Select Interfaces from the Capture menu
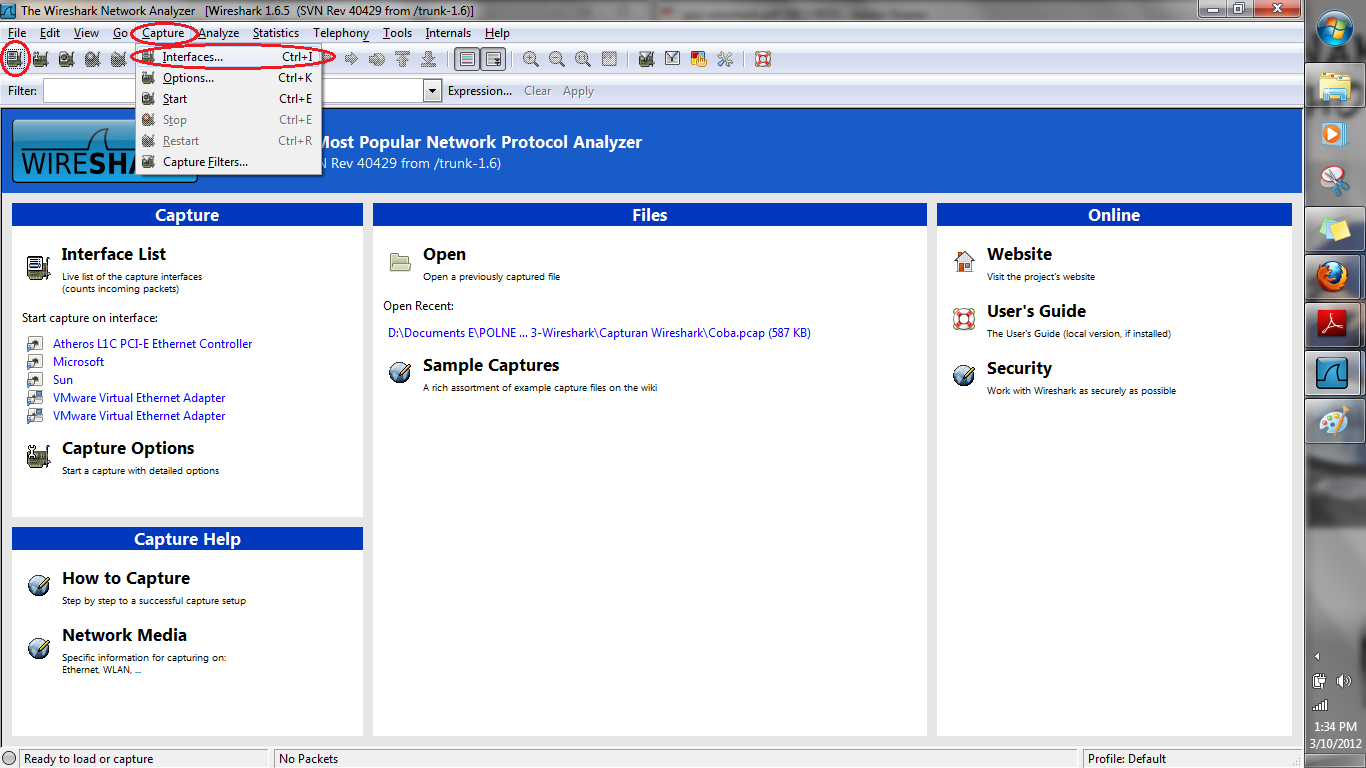1366x768 pixels. pyautogui.click(x=194, y=57)
